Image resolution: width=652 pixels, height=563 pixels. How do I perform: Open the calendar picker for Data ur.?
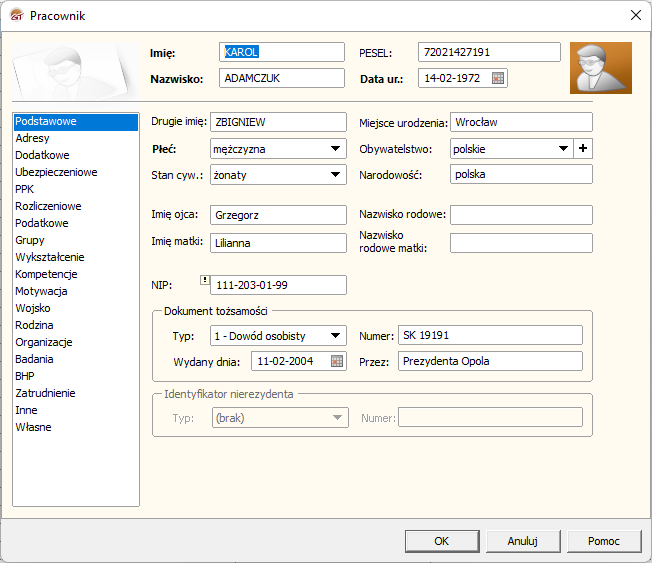coord(498,78)
